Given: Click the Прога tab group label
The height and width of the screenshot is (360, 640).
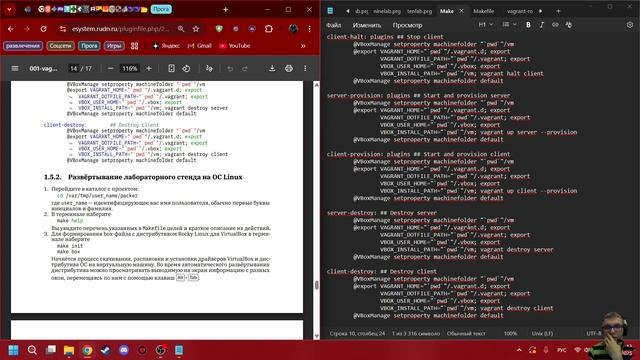Looking at the screenshot, I should point(161,9).
